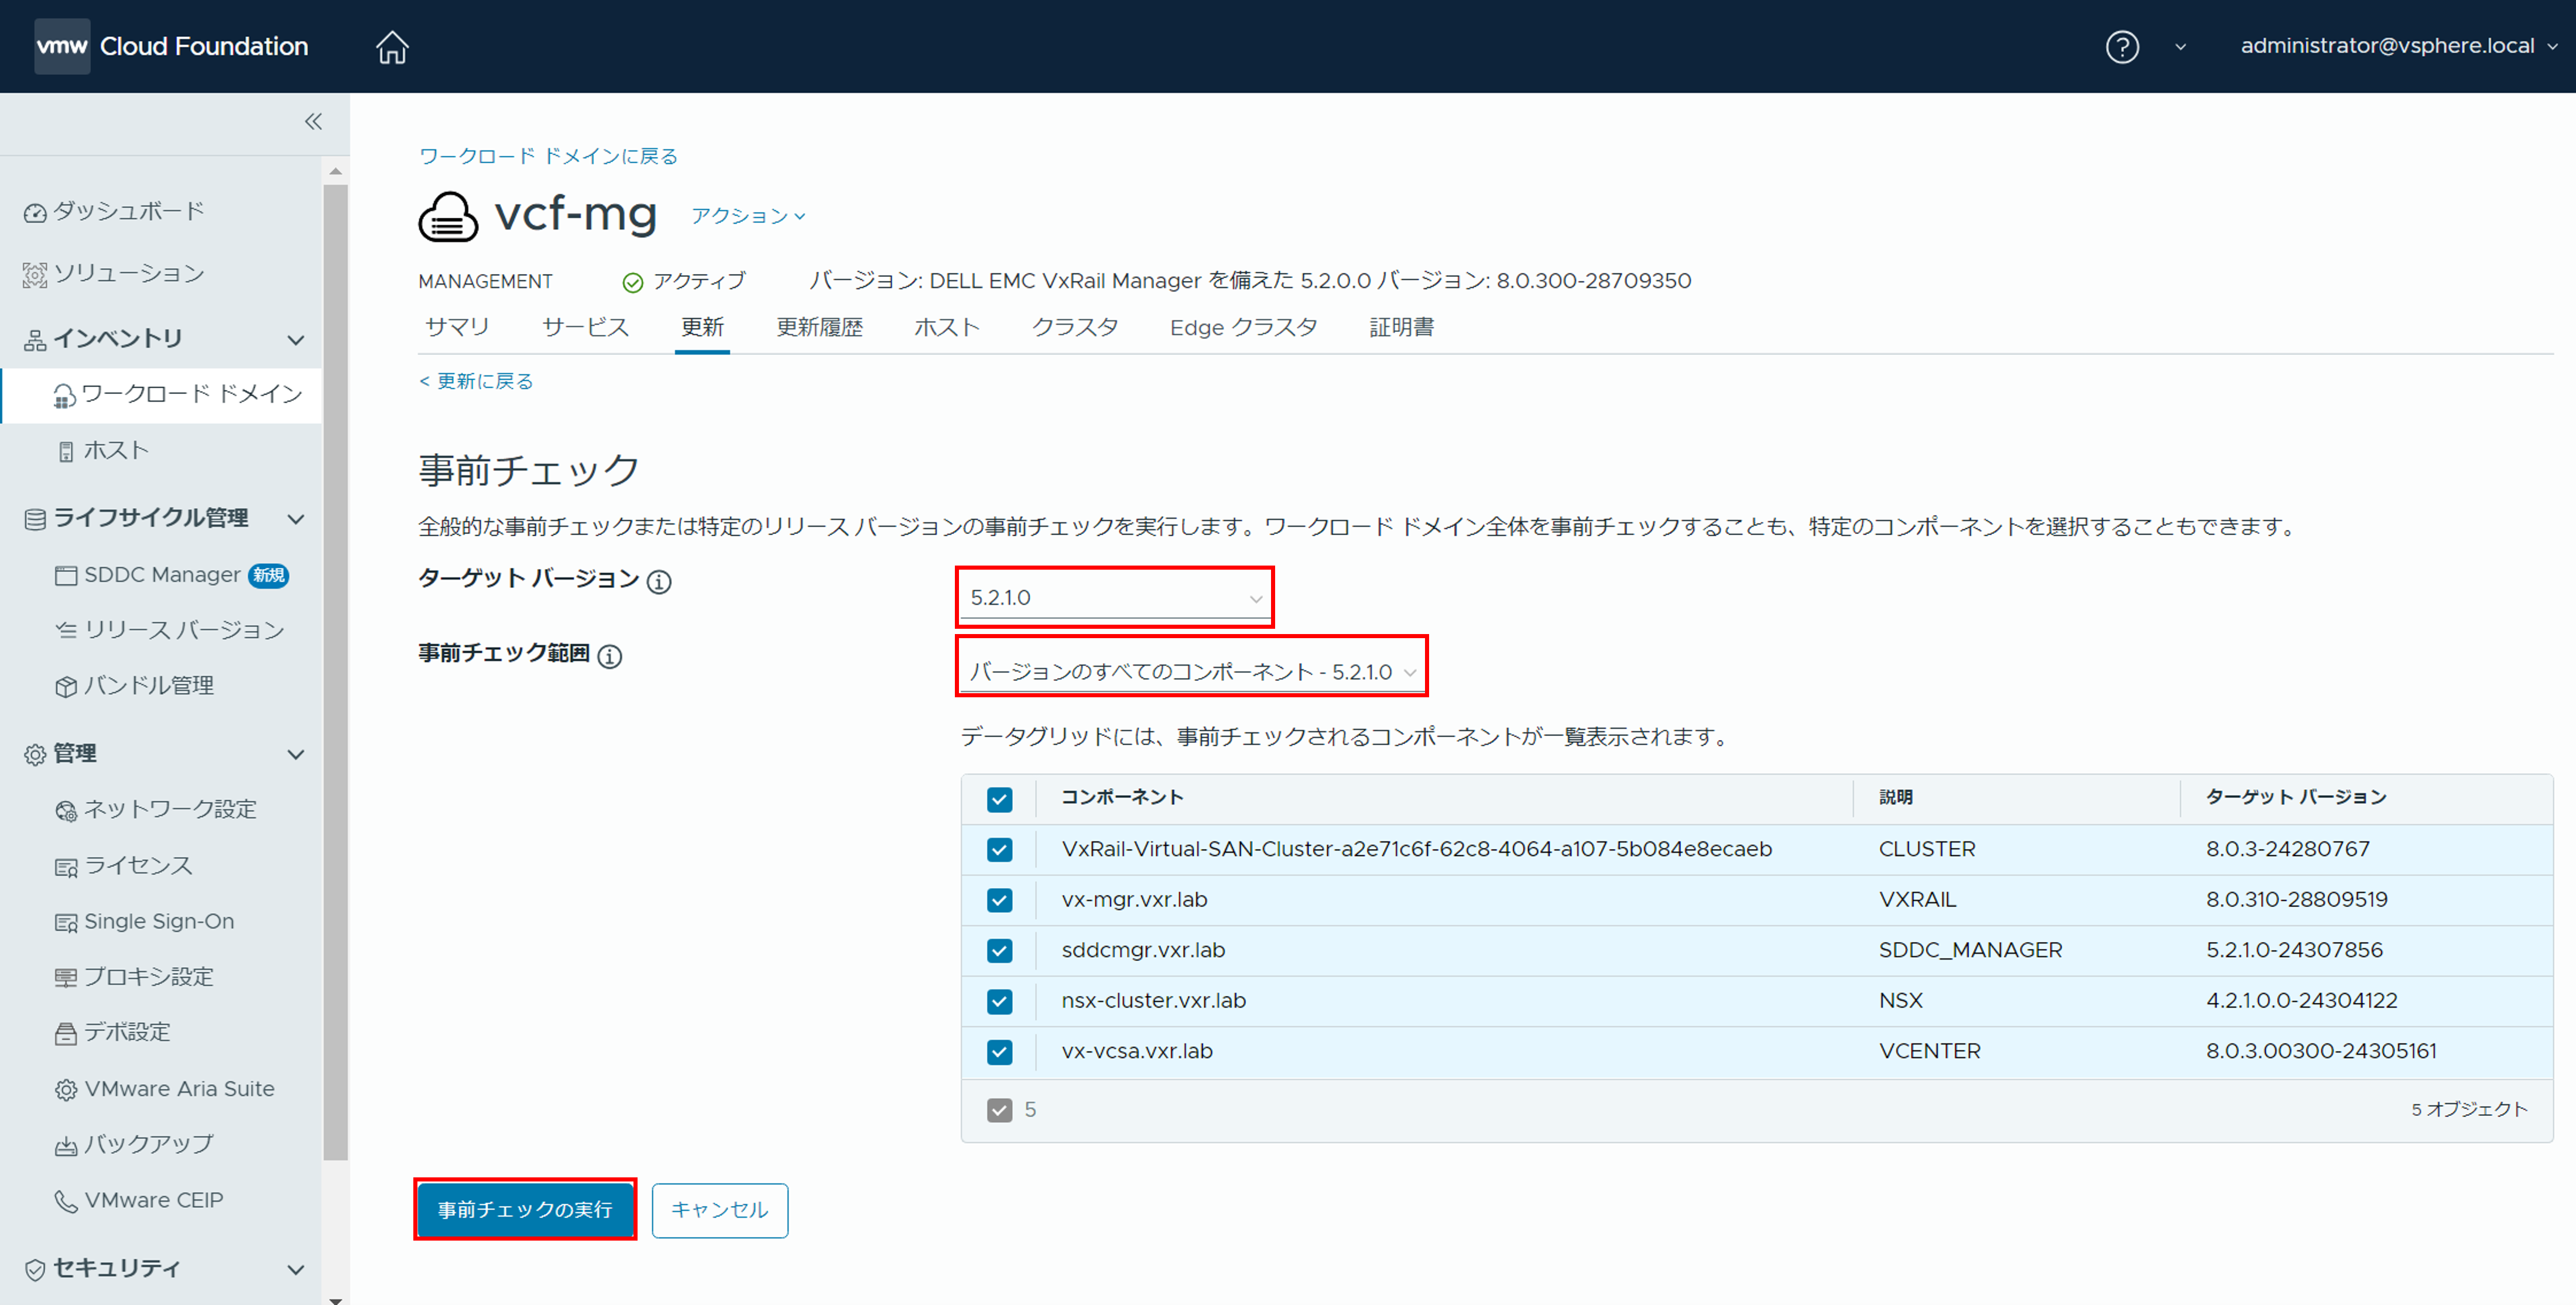Click 事前チェックの実行 button
This screenshot has height=1305, width=2576.
[525, 1210]
